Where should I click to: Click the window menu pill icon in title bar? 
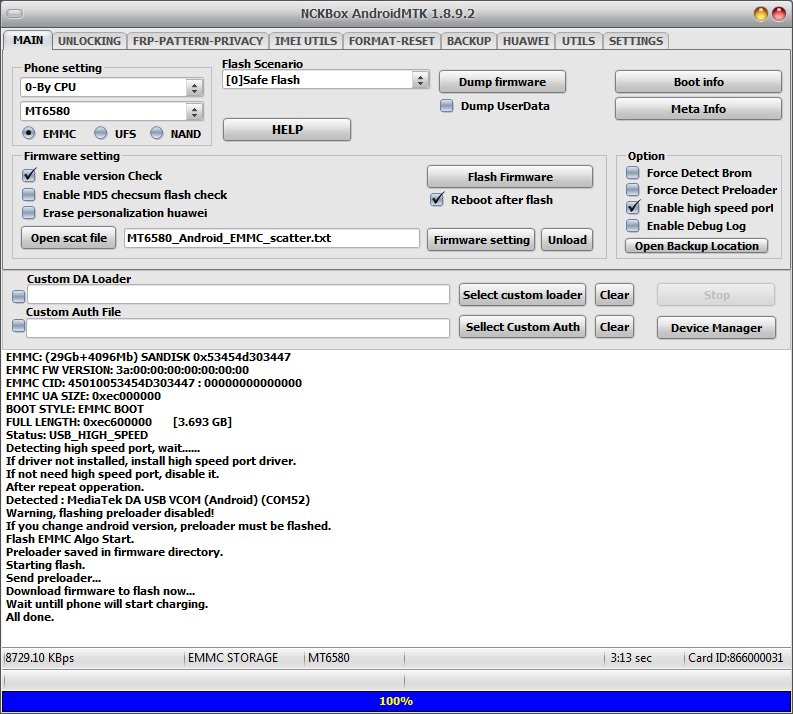pyautogui.click(x=14, y=14)
